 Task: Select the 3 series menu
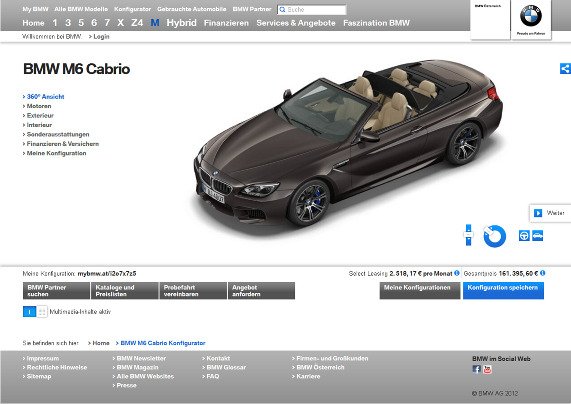[x=68, y=23]
